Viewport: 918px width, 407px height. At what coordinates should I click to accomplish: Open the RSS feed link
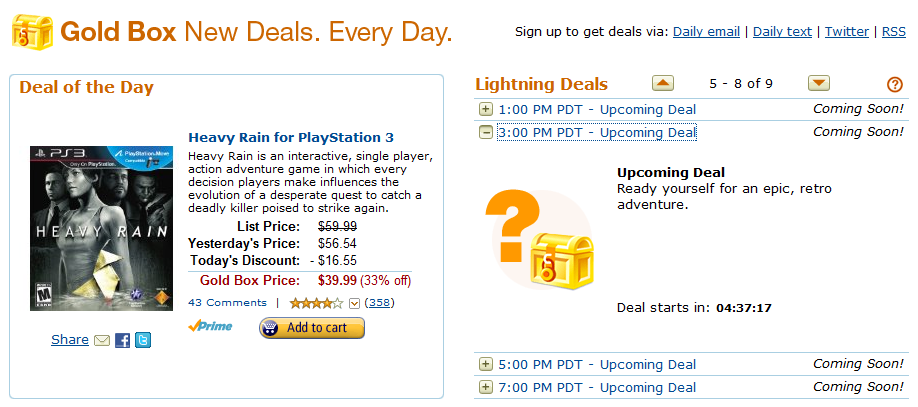(893, 31)
